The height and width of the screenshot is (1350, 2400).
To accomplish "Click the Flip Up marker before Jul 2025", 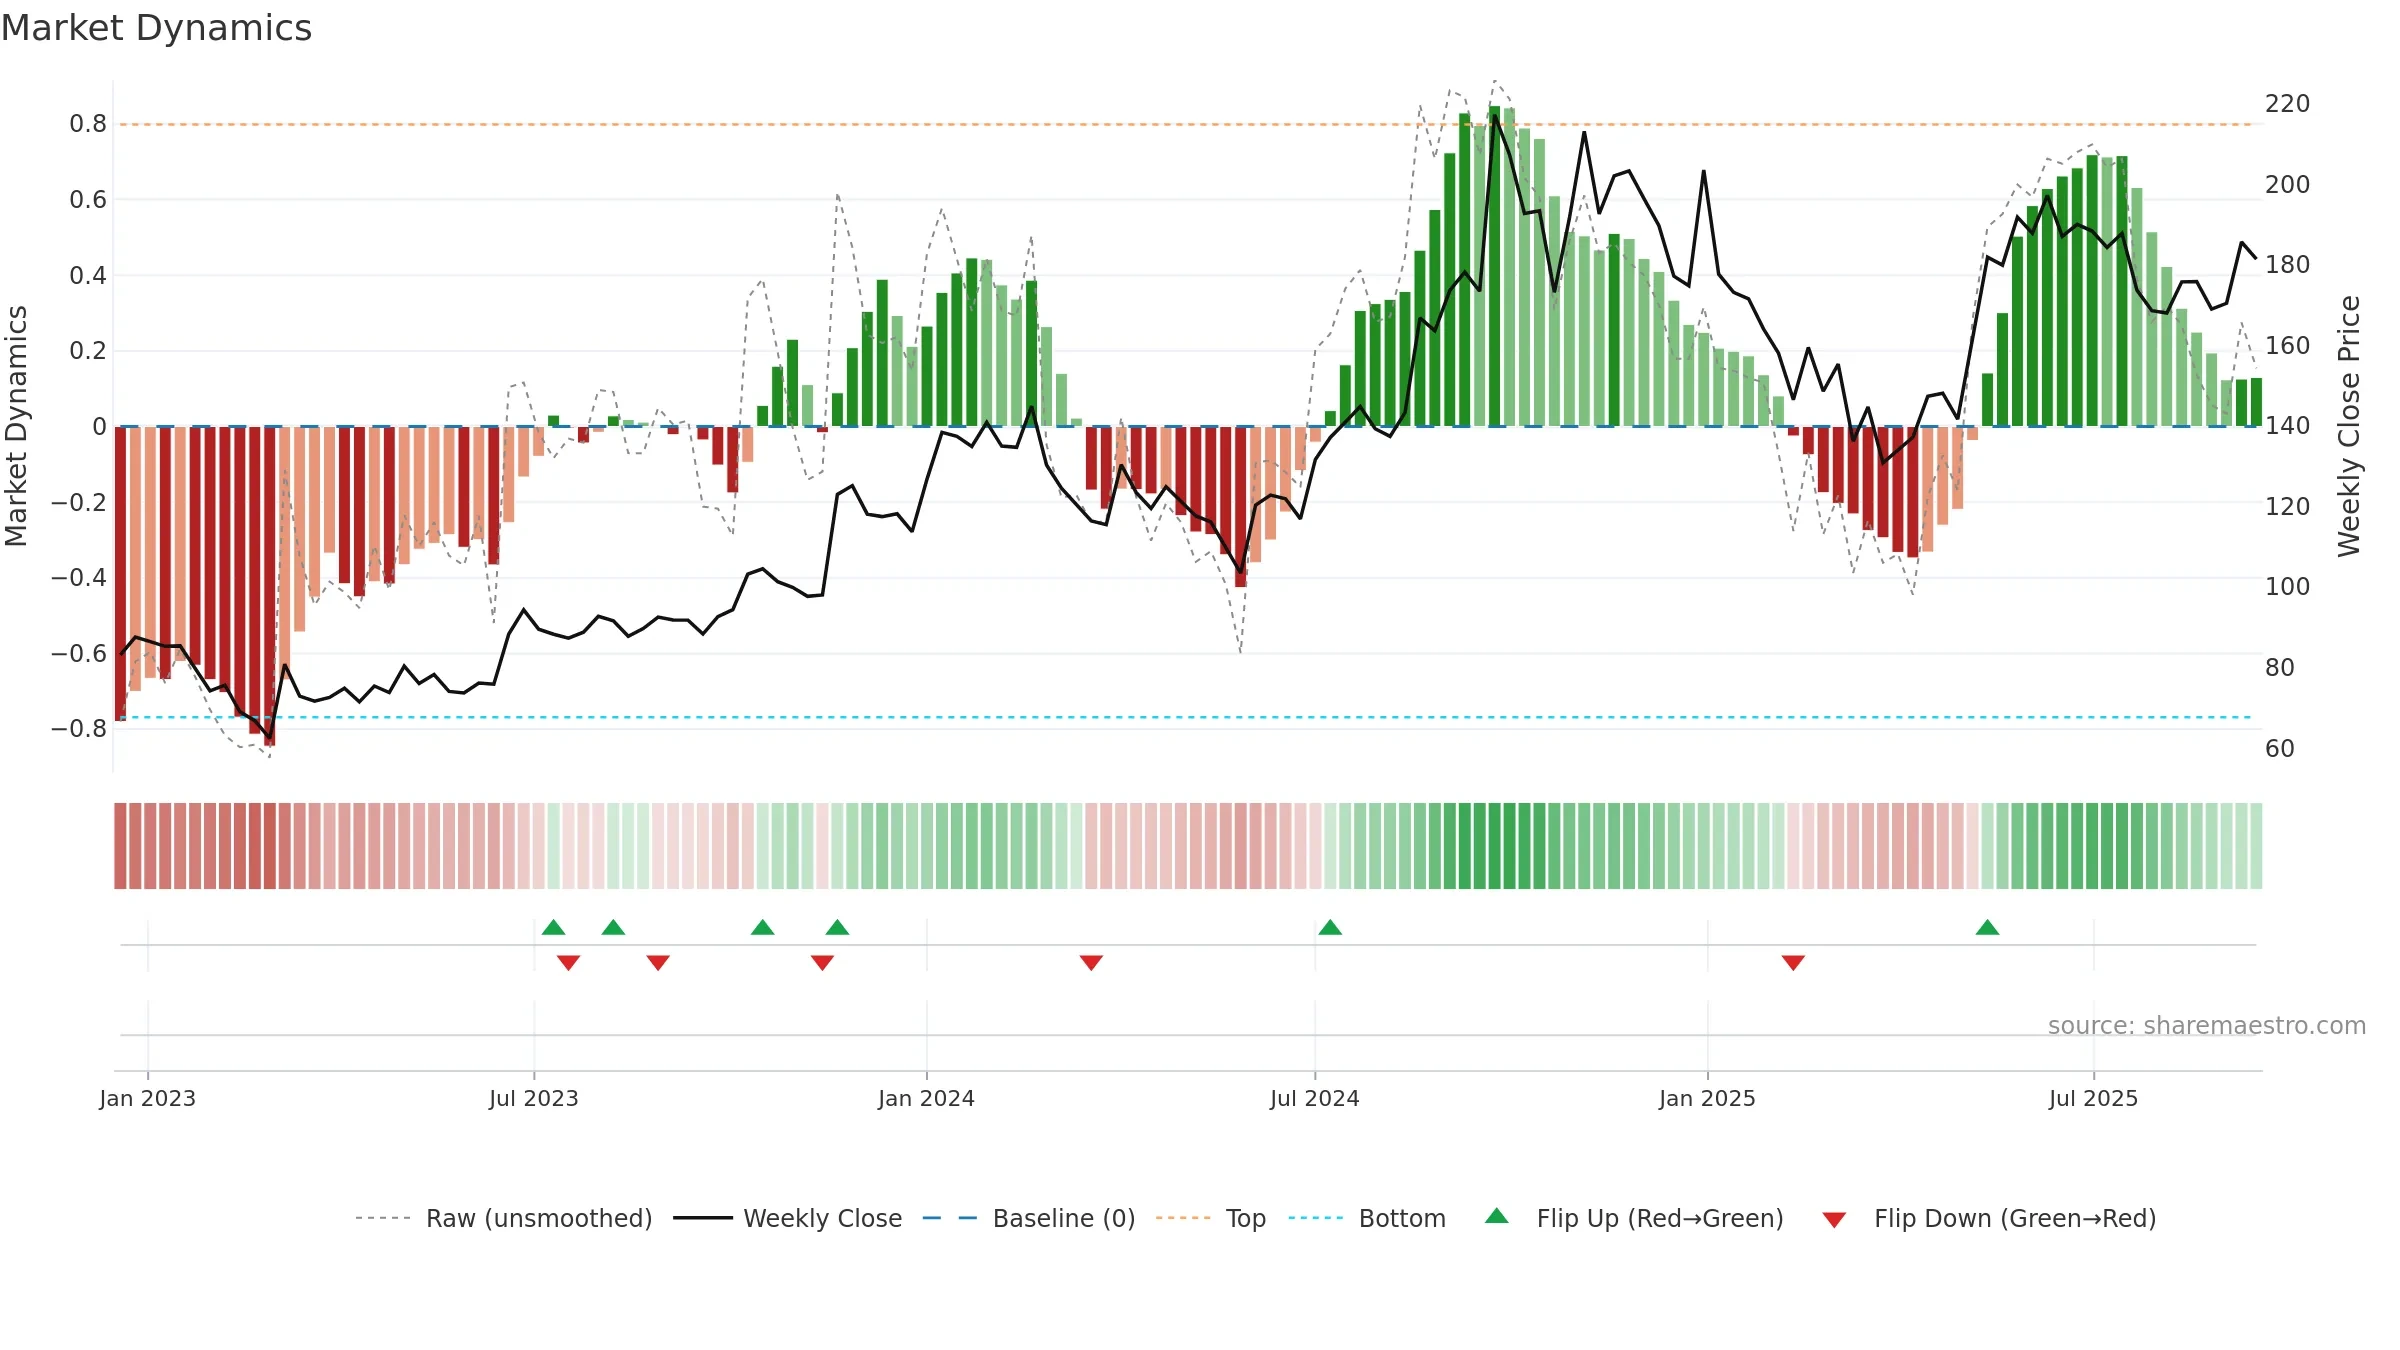I will pos(1987,927).
